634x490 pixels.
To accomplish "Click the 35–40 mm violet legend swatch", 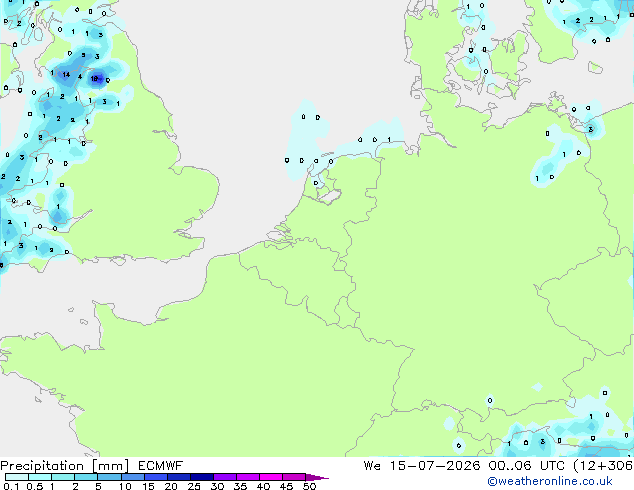I will coord(247,477).
